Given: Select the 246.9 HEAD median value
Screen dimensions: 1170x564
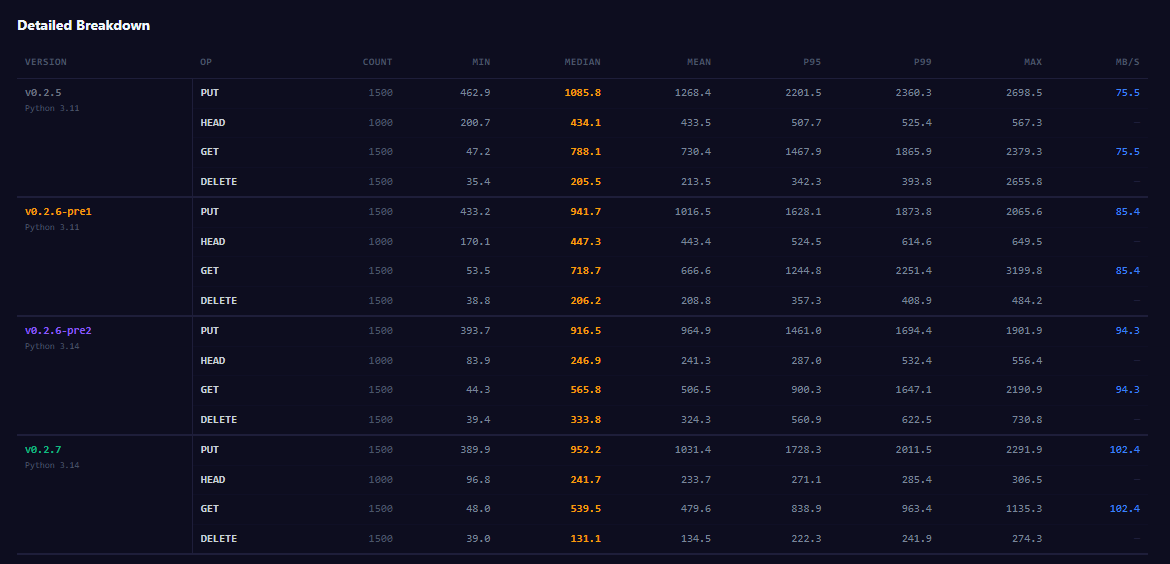Looking at the screenshot, I should point(585,361).
